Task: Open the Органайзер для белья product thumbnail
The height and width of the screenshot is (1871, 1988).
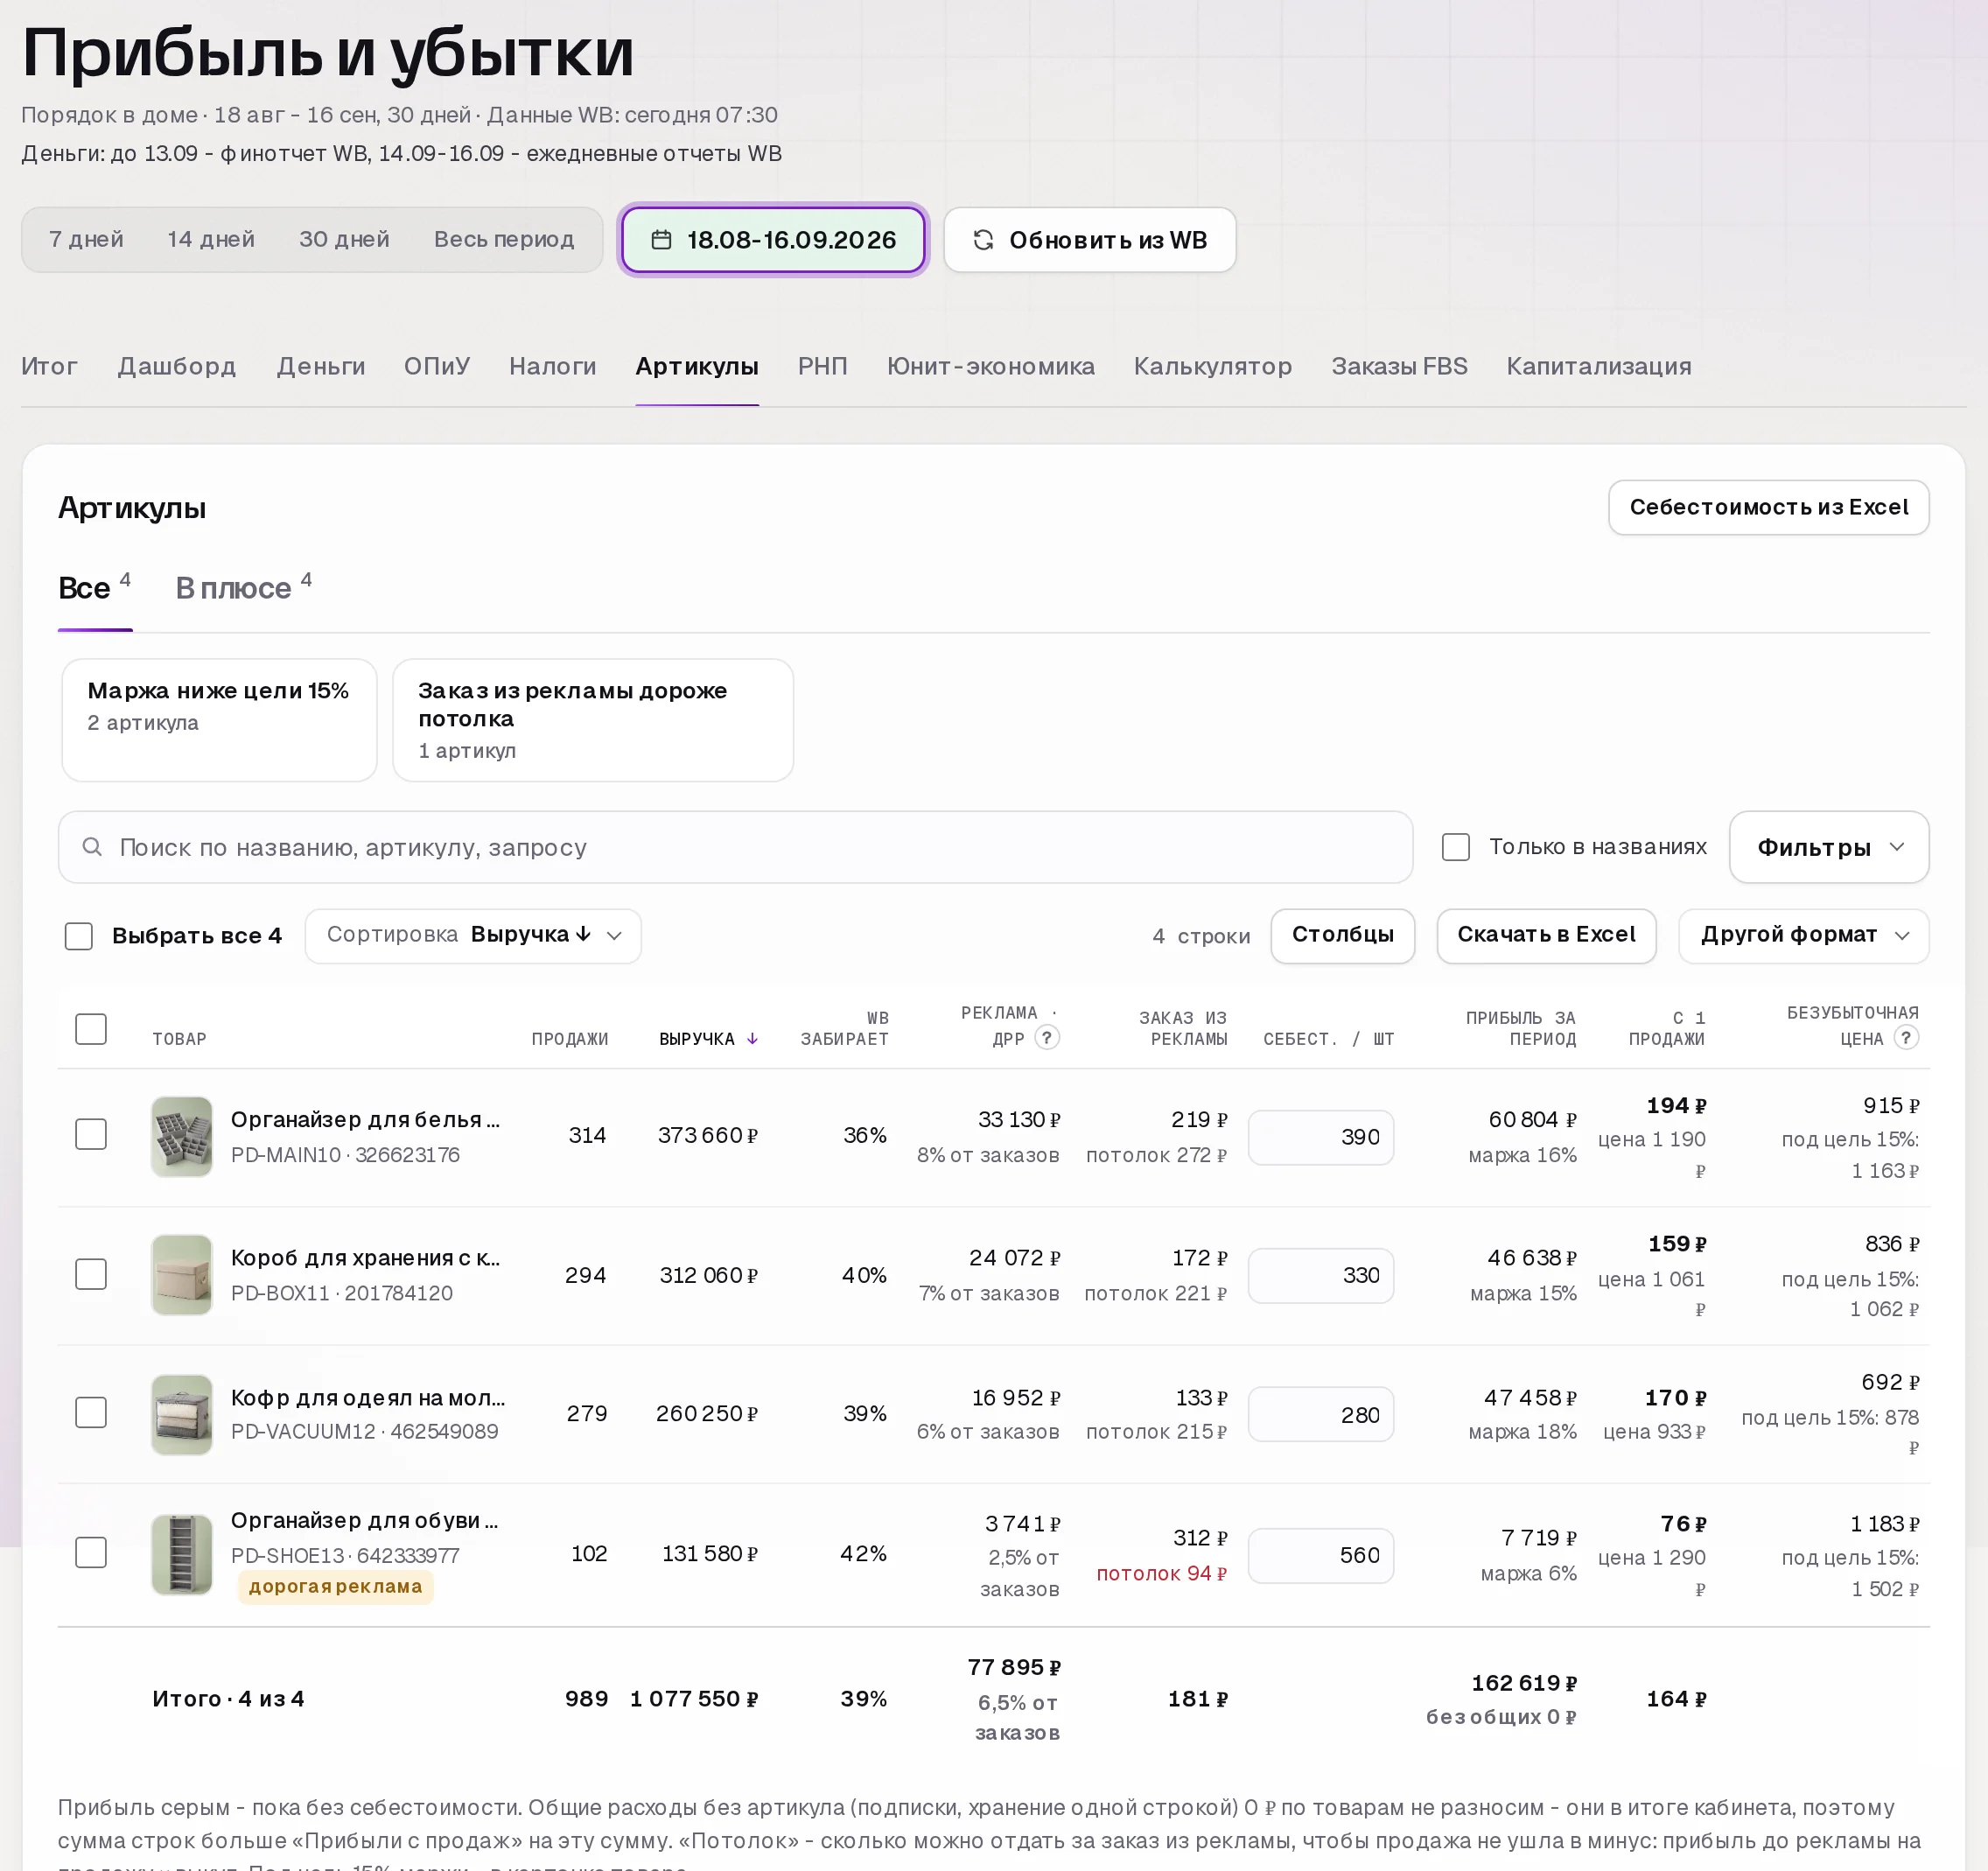Action: pos(181,1136)
